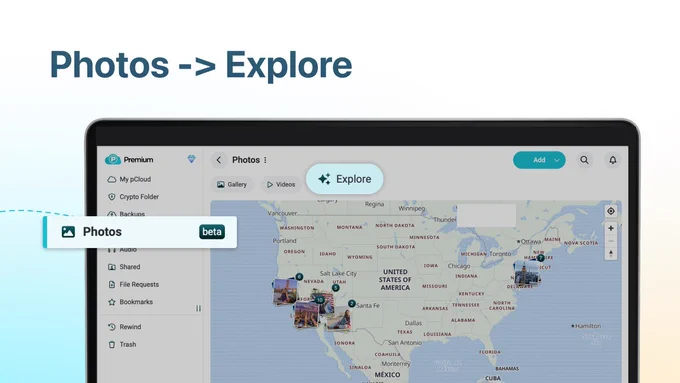Zoom out the map with minus button
Image resolution: width=680 pixels, height=383 pixels.
point(611,241)
